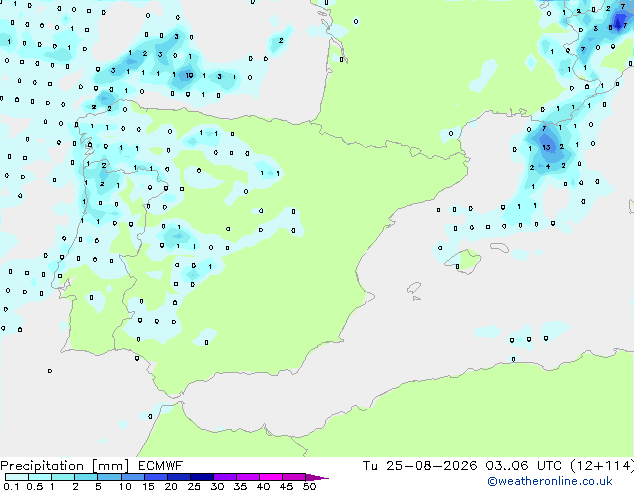Viewport: 634px width, 490px height.
Task: Click the '13' precipitation value on map
Action: [x=546, y=148]
